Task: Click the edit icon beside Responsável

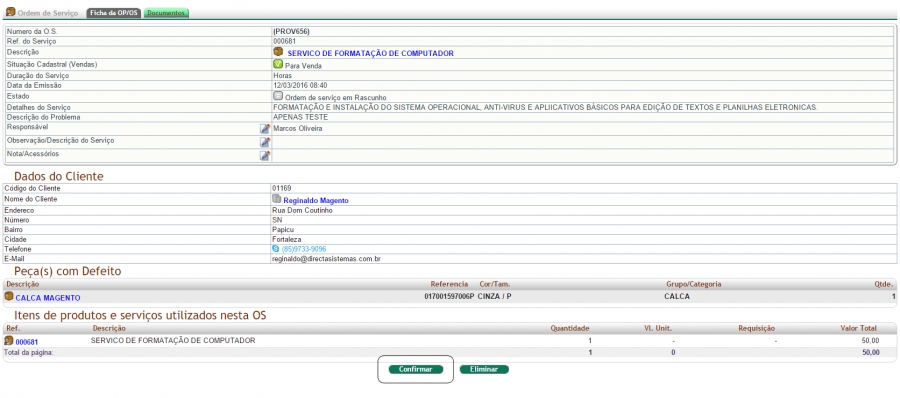Action: (x=265, y=129)
